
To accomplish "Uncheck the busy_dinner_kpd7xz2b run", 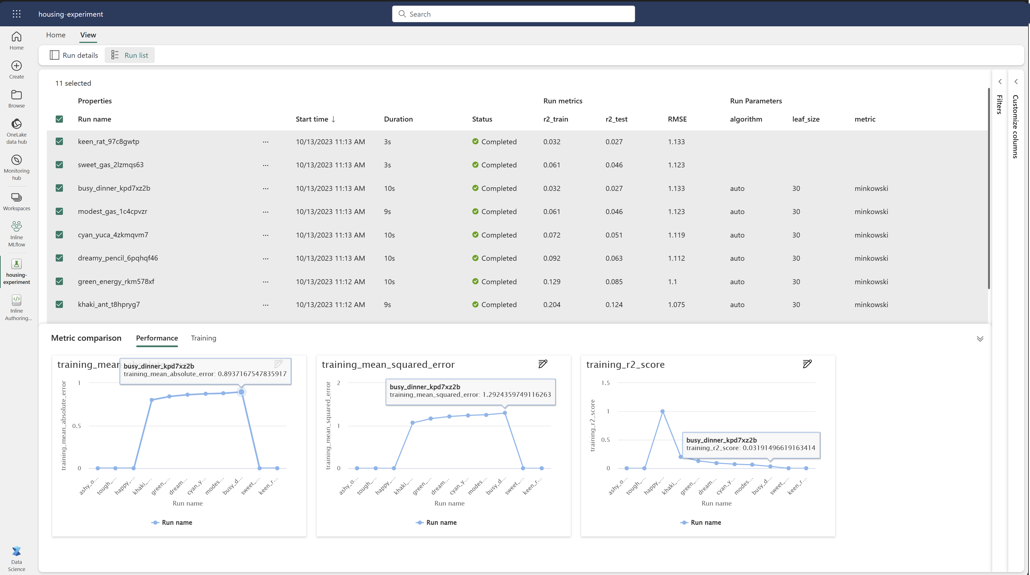I will (x=59, y=188).
